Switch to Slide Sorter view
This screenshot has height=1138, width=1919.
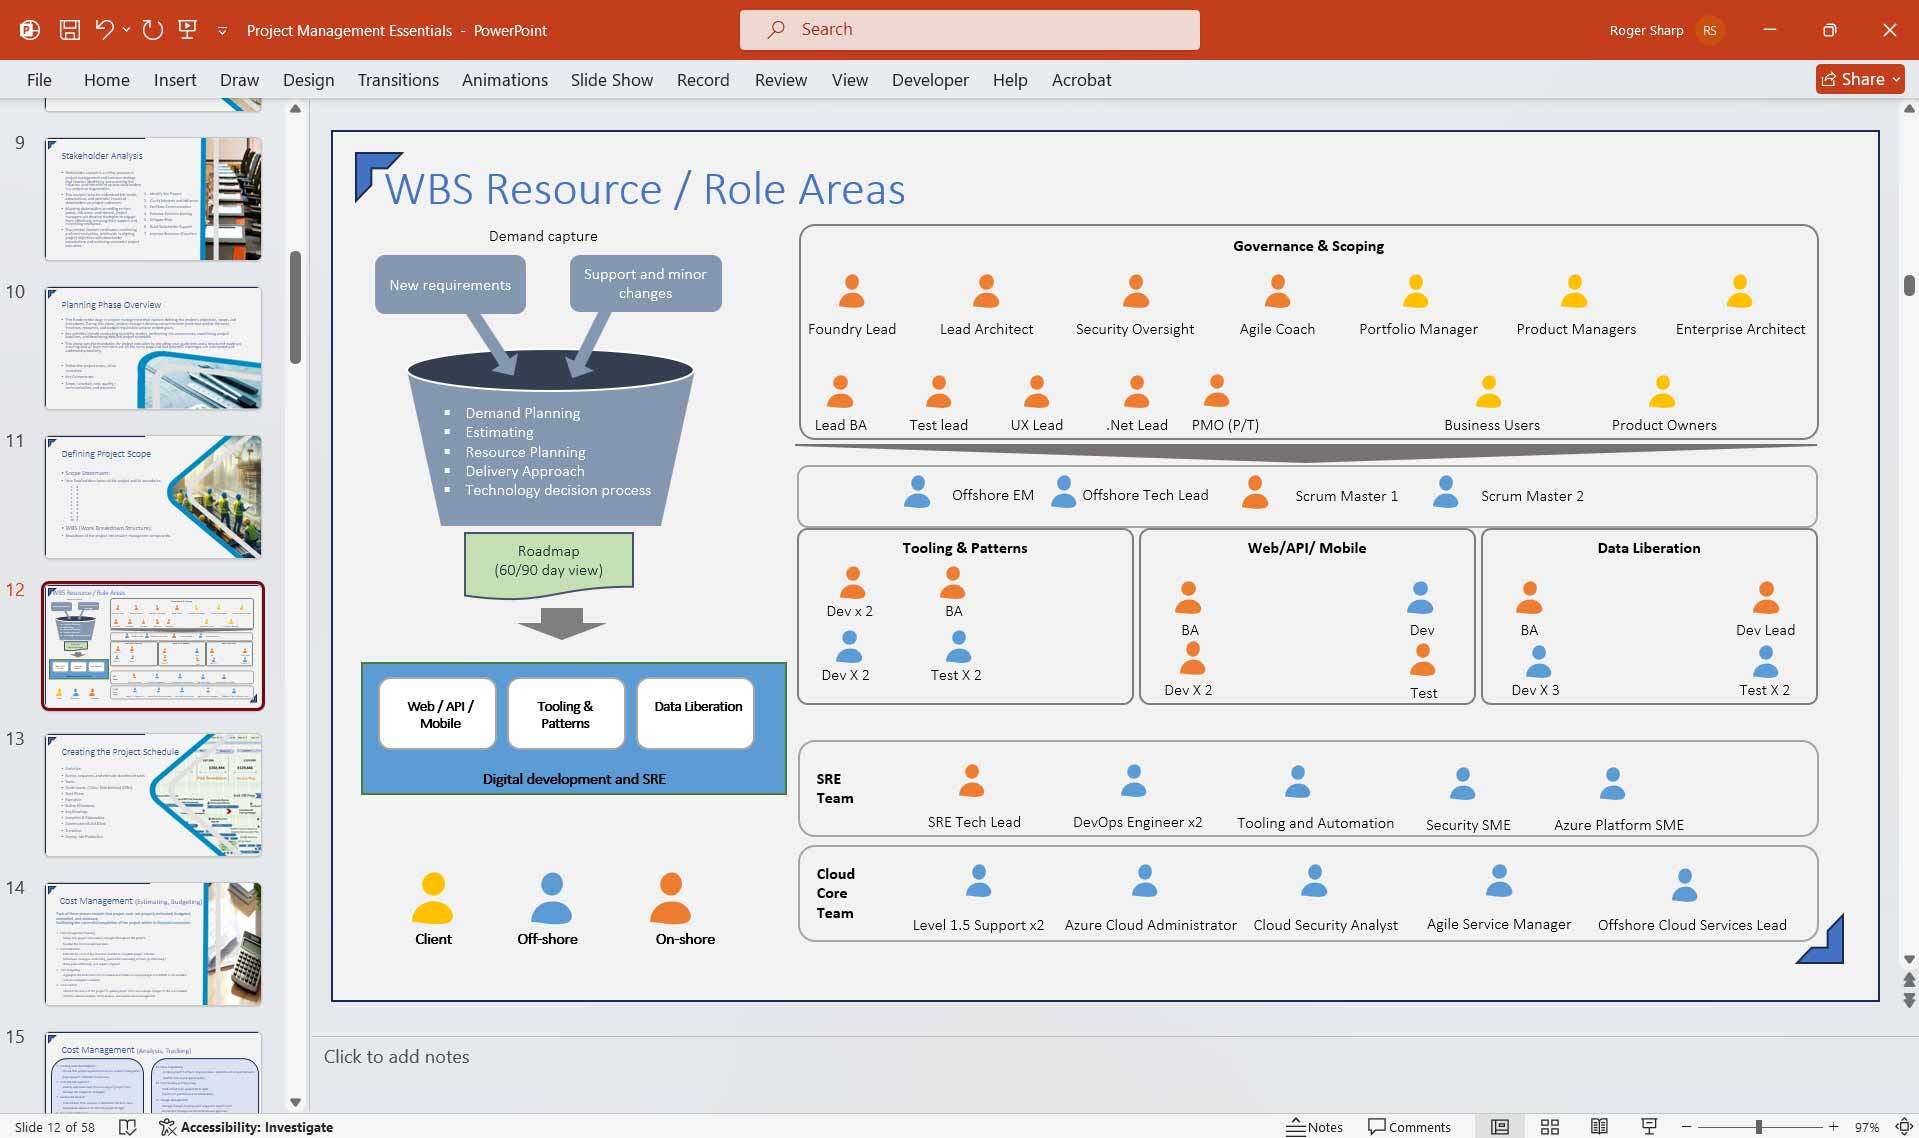click(1549, 1127)
